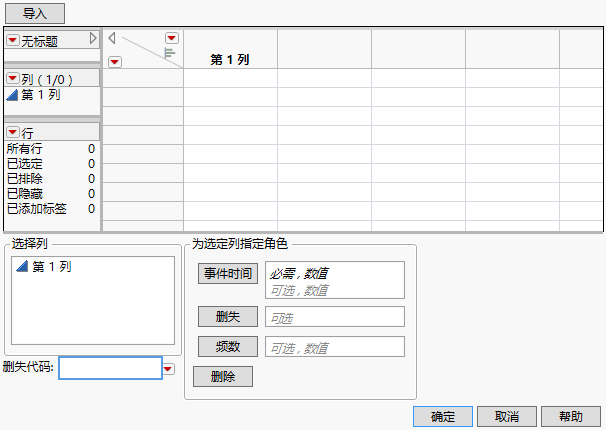Open the 行 panel red triangle menu

(13, 133)
